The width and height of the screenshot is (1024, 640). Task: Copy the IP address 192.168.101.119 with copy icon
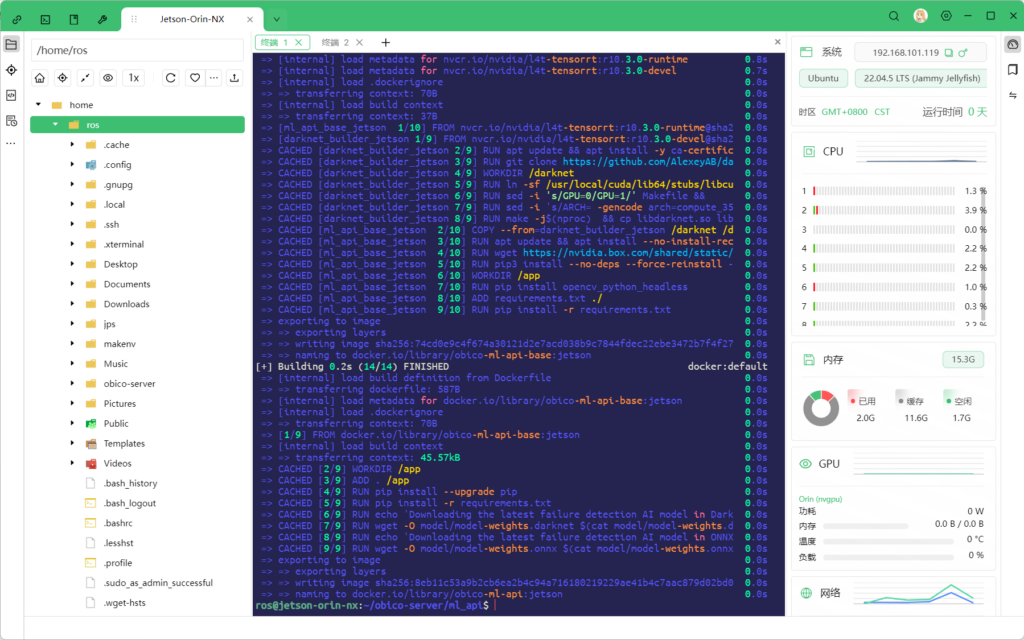[949, 52]
